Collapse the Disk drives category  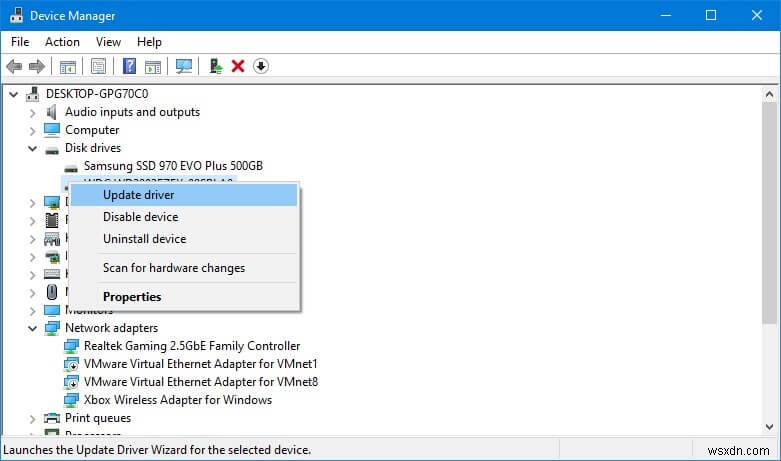coord(33,148)
